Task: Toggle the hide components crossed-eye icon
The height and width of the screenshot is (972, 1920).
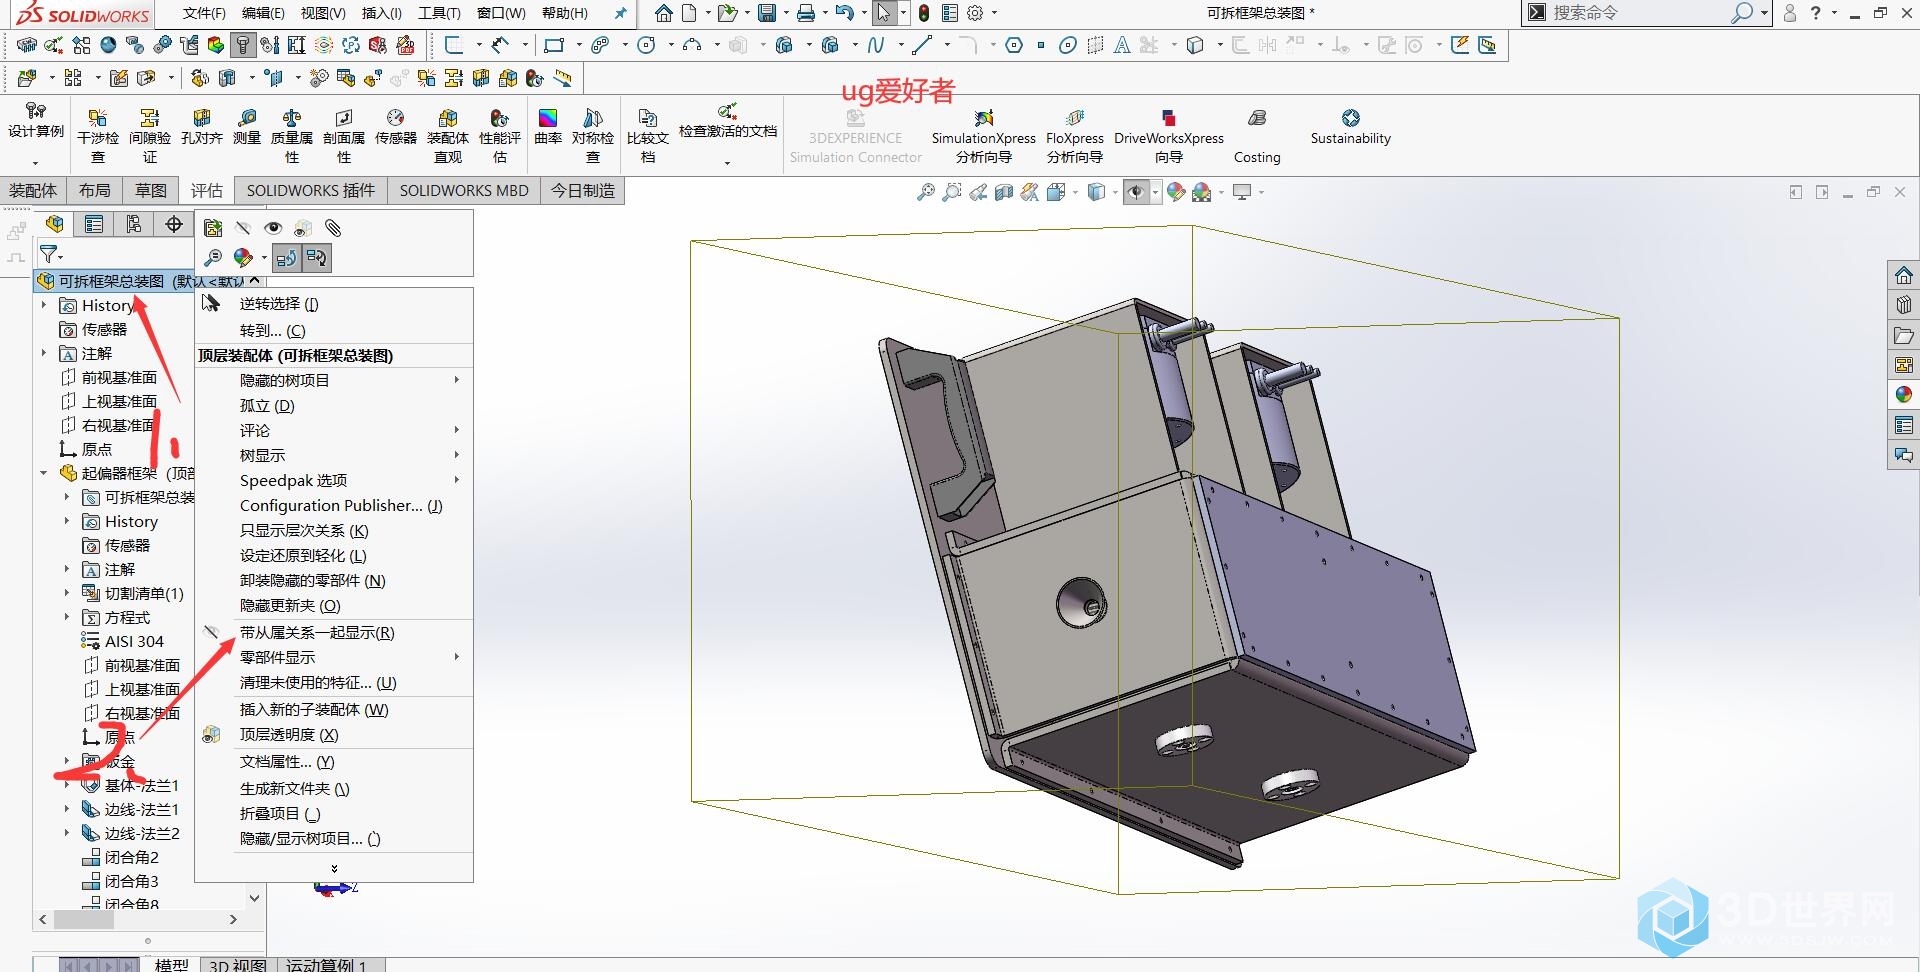Action: (x=243, y=228)
